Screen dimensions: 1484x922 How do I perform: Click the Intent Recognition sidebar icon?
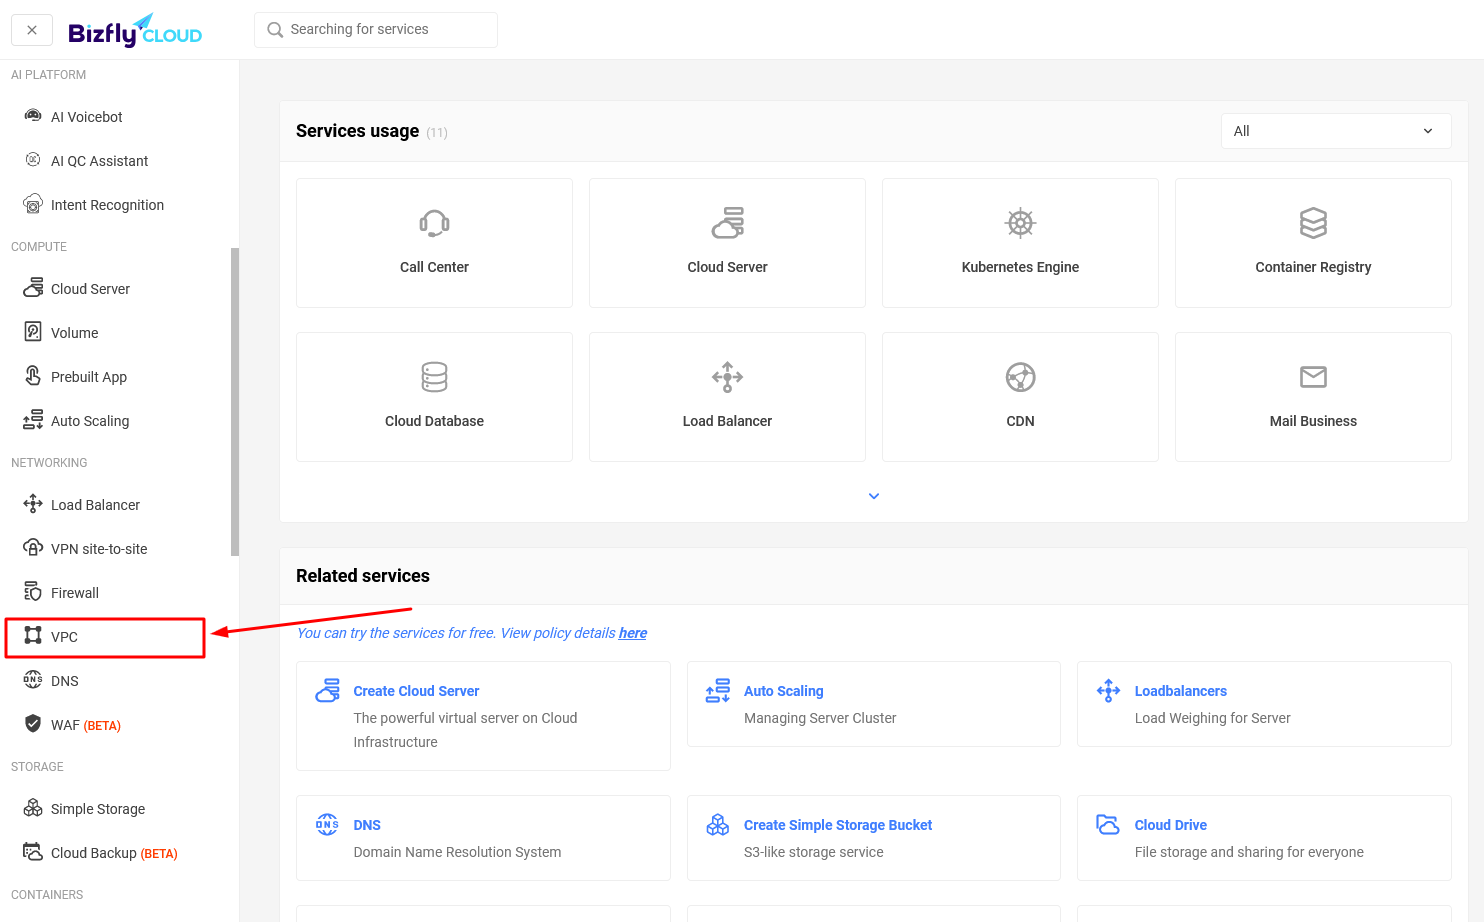point(33,204)
